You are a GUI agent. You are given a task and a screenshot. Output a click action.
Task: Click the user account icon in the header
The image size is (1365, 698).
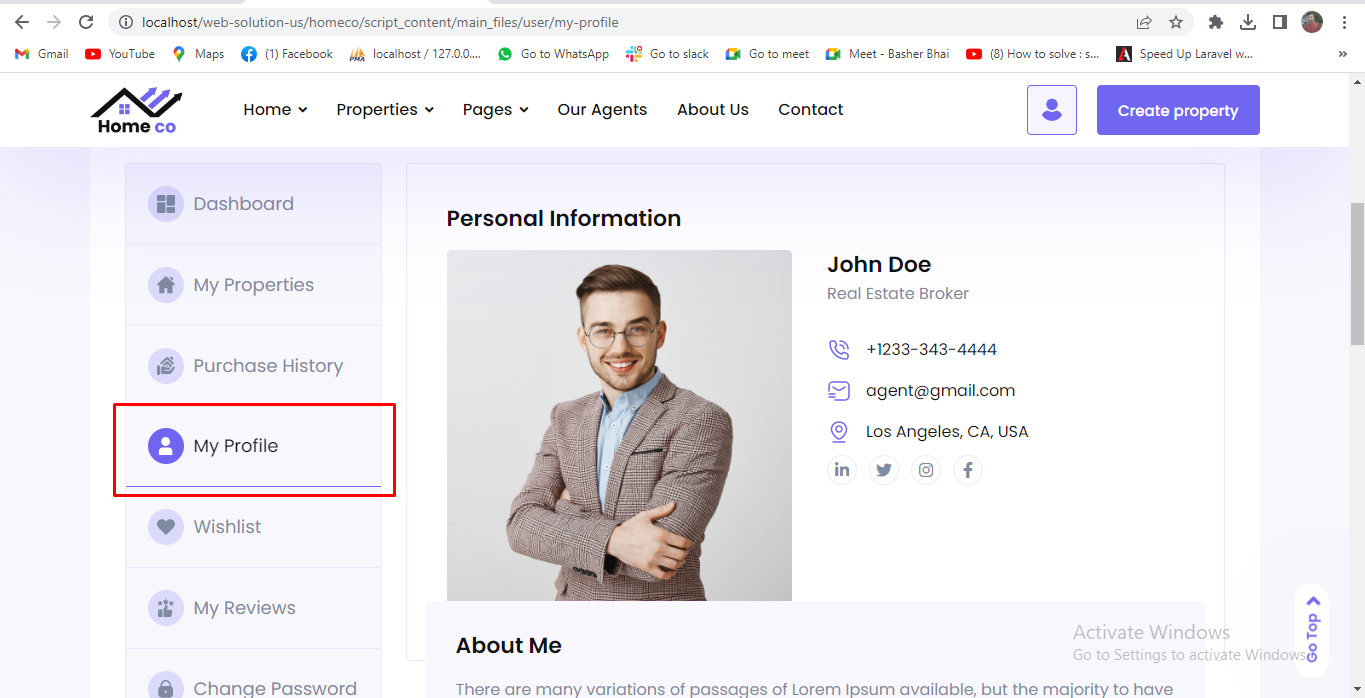[x=1051, y=110]
